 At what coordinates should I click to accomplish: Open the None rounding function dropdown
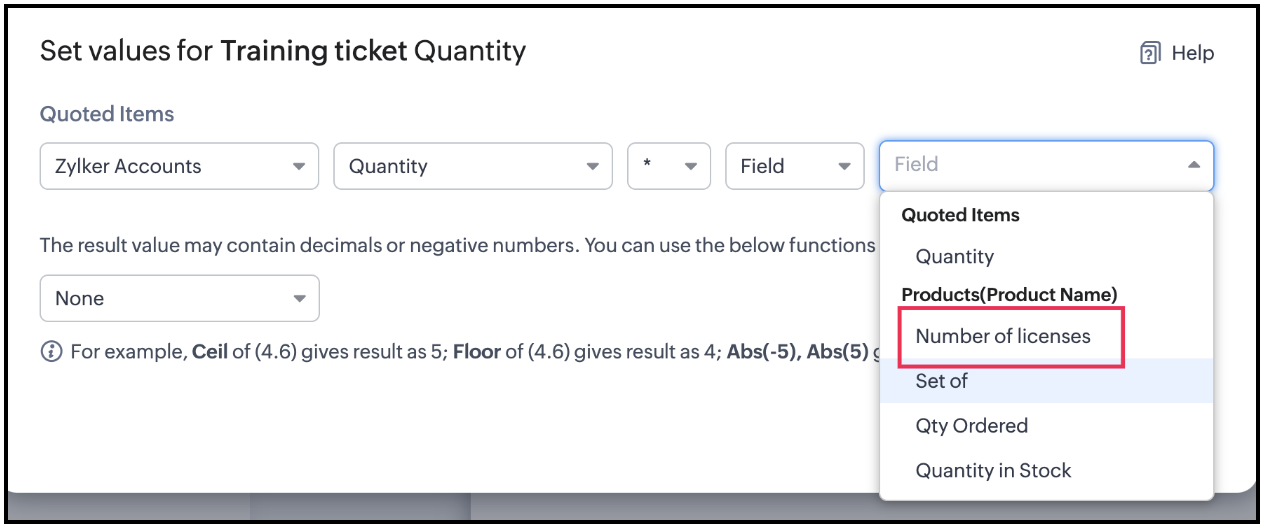(x=179, y=298)
